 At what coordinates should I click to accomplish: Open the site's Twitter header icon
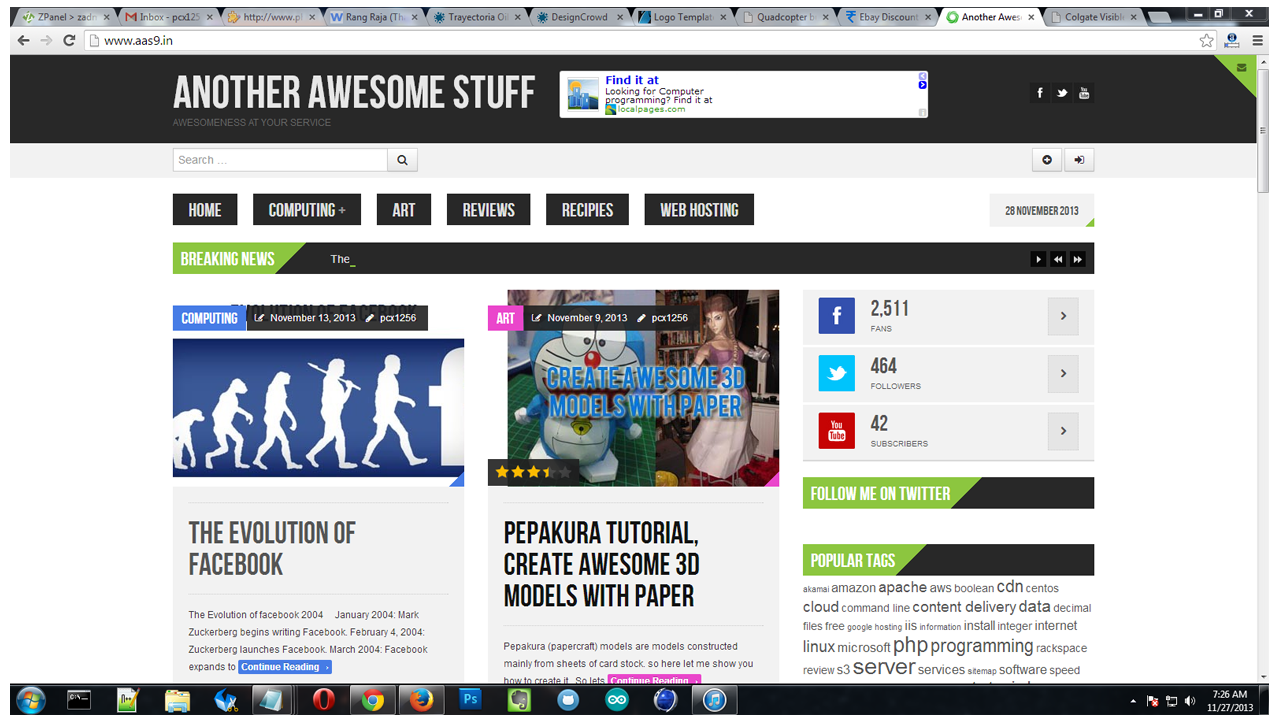pos(1062,93)
